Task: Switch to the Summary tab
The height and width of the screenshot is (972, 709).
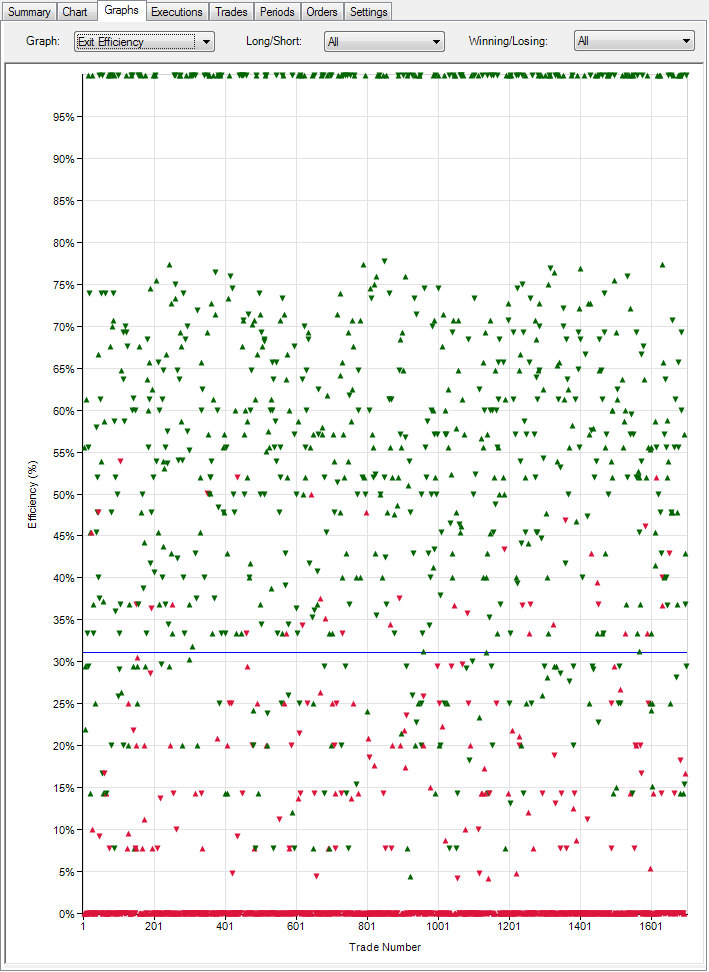Action: [x=29, y=12]
